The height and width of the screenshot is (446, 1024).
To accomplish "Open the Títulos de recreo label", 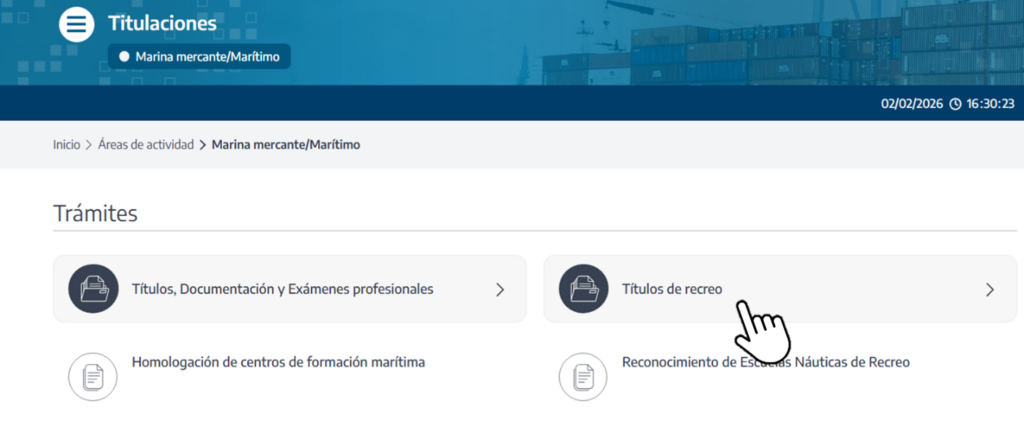I will click(x=671, y=289).
